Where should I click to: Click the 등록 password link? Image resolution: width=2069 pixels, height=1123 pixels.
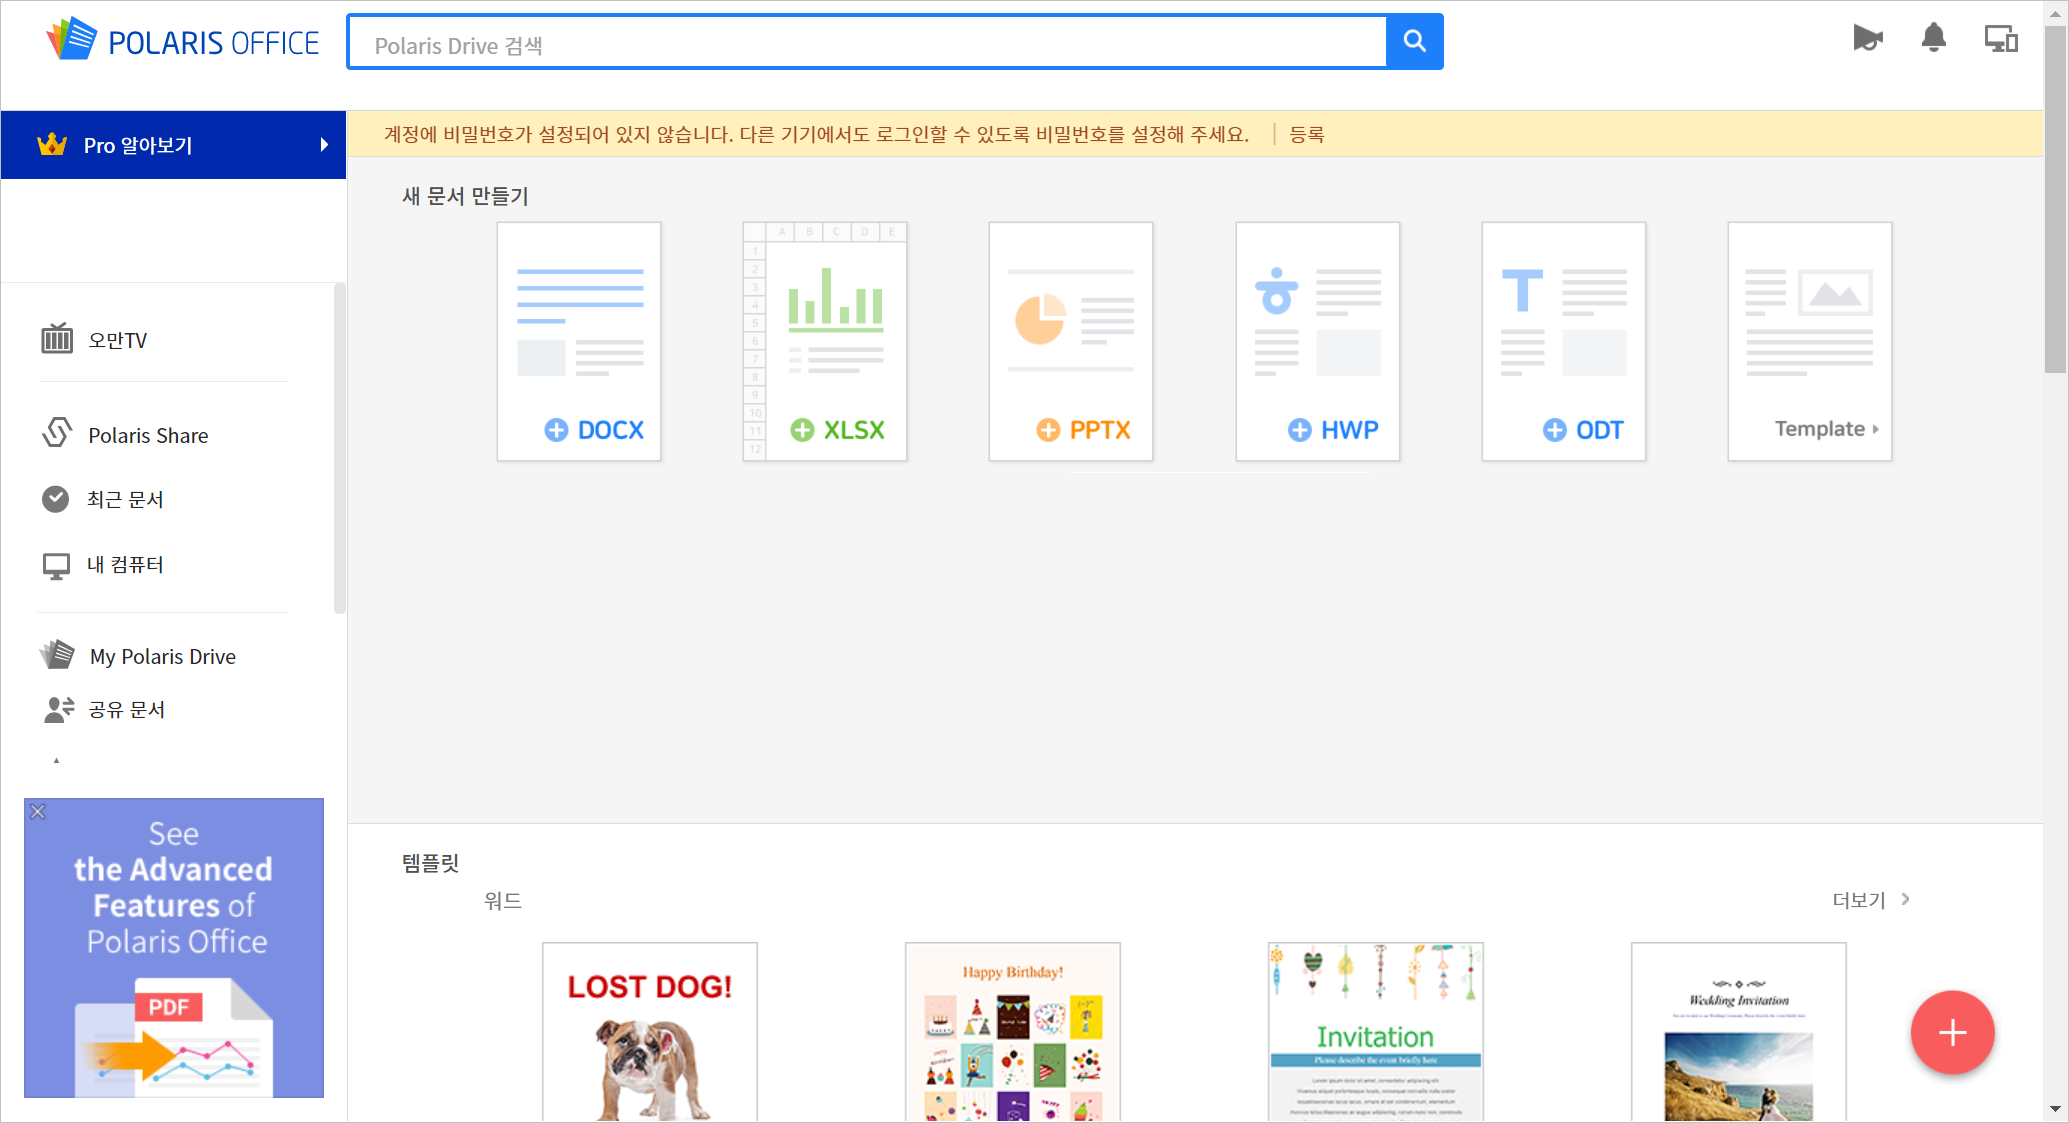(1306, 134)
